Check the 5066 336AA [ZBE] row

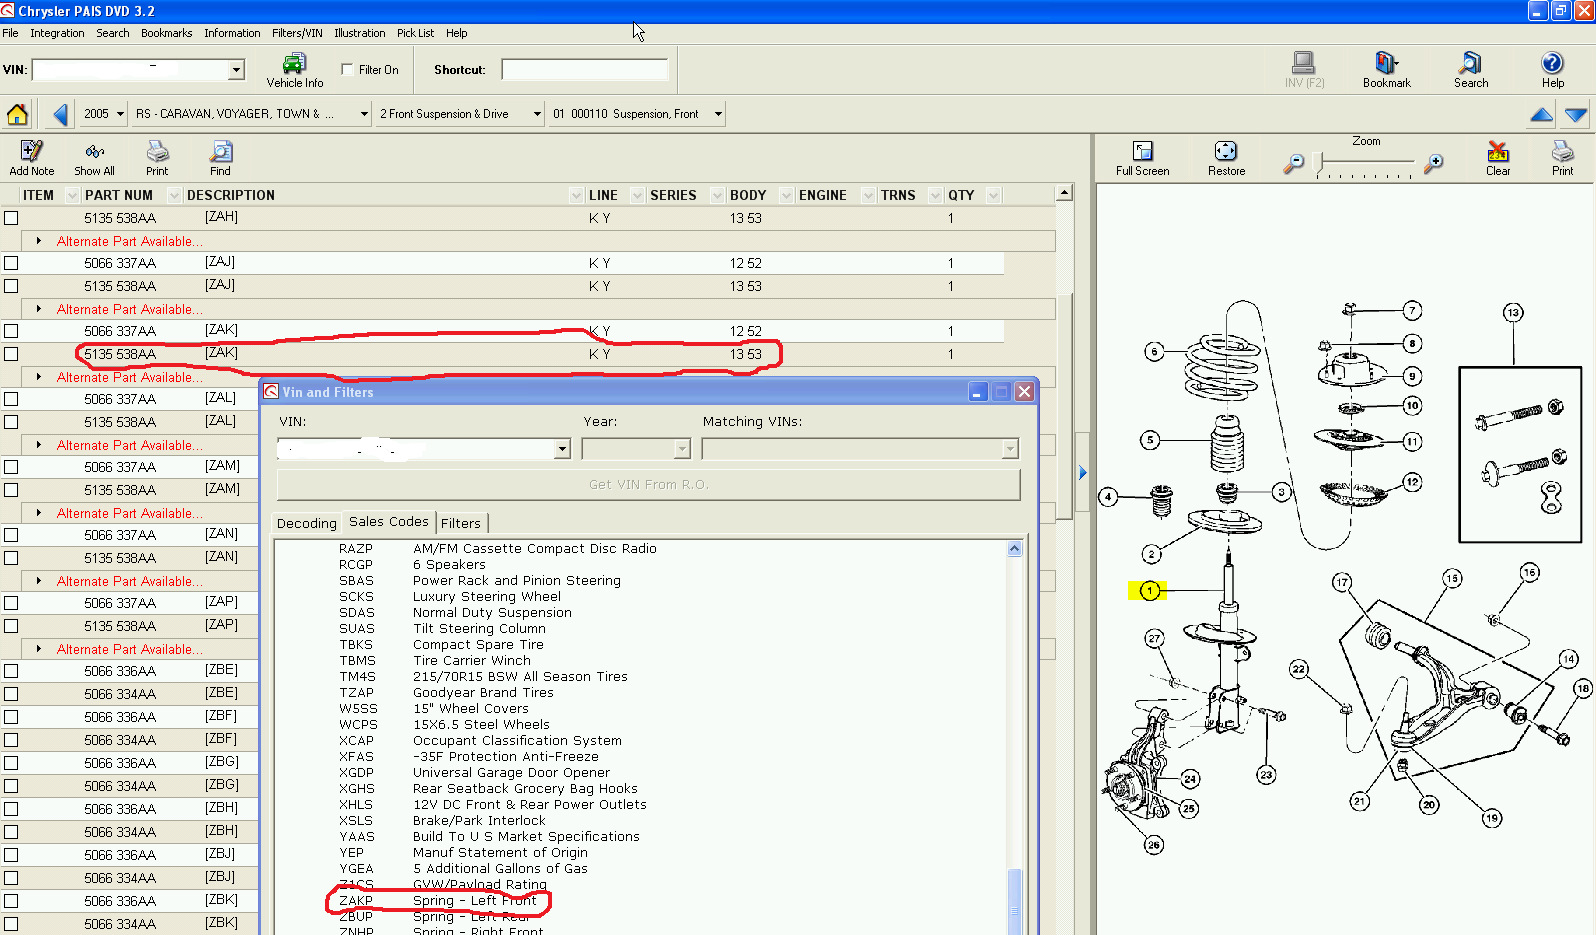[x=11, y=671]
